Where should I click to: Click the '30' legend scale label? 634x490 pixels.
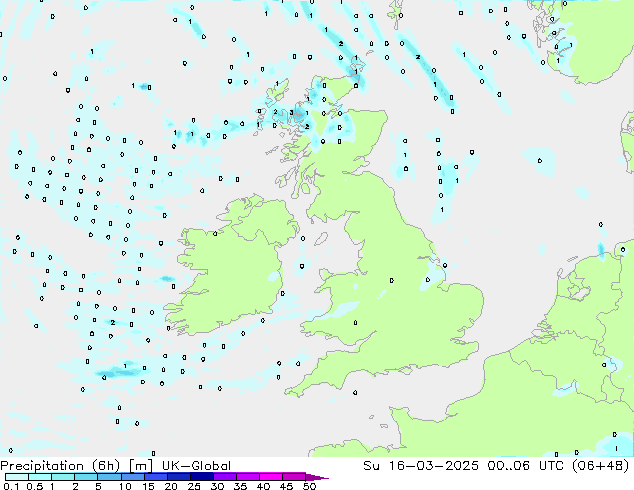[217, 486]
